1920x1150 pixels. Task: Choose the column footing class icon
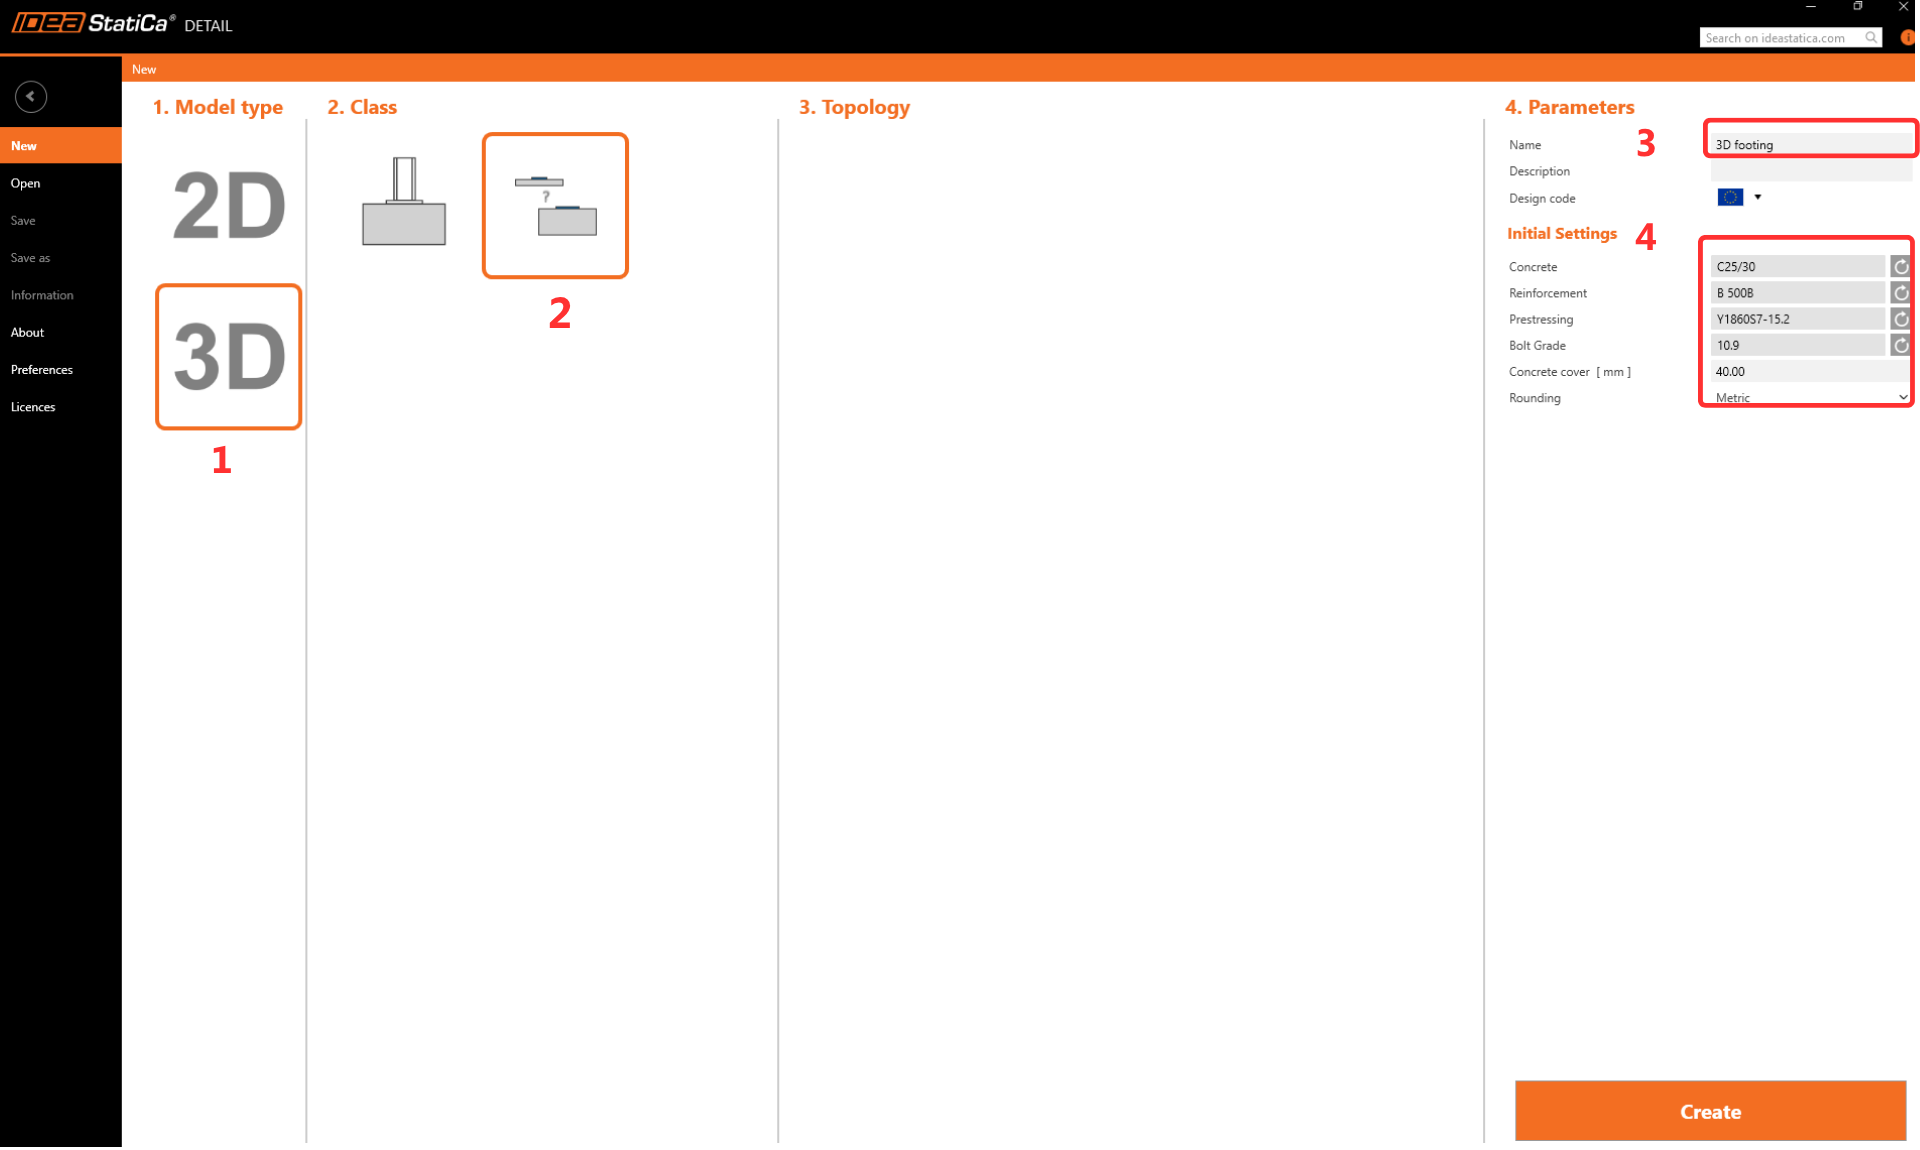point(404,203)
